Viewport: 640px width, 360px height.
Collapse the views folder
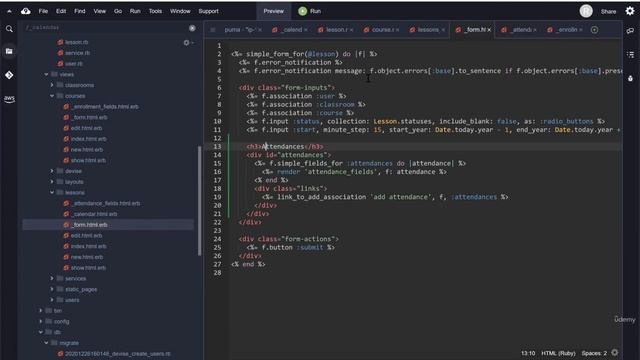click(x=46, y=75)
